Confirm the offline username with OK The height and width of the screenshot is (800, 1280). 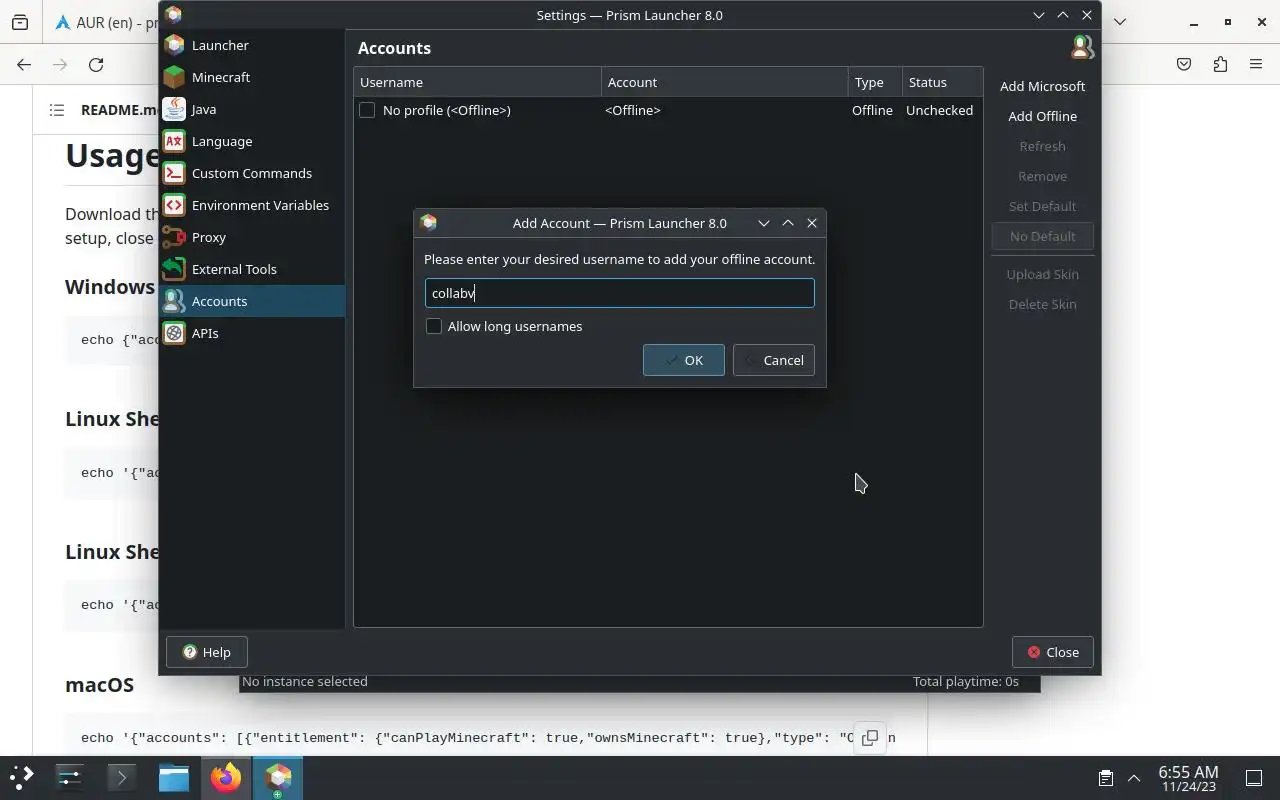click(684, 360)
